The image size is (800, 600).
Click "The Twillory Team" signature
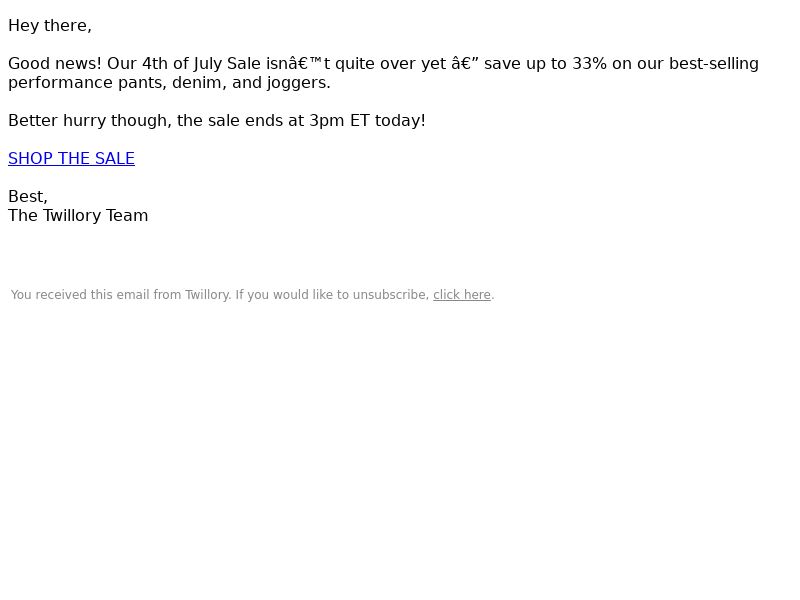78,215
